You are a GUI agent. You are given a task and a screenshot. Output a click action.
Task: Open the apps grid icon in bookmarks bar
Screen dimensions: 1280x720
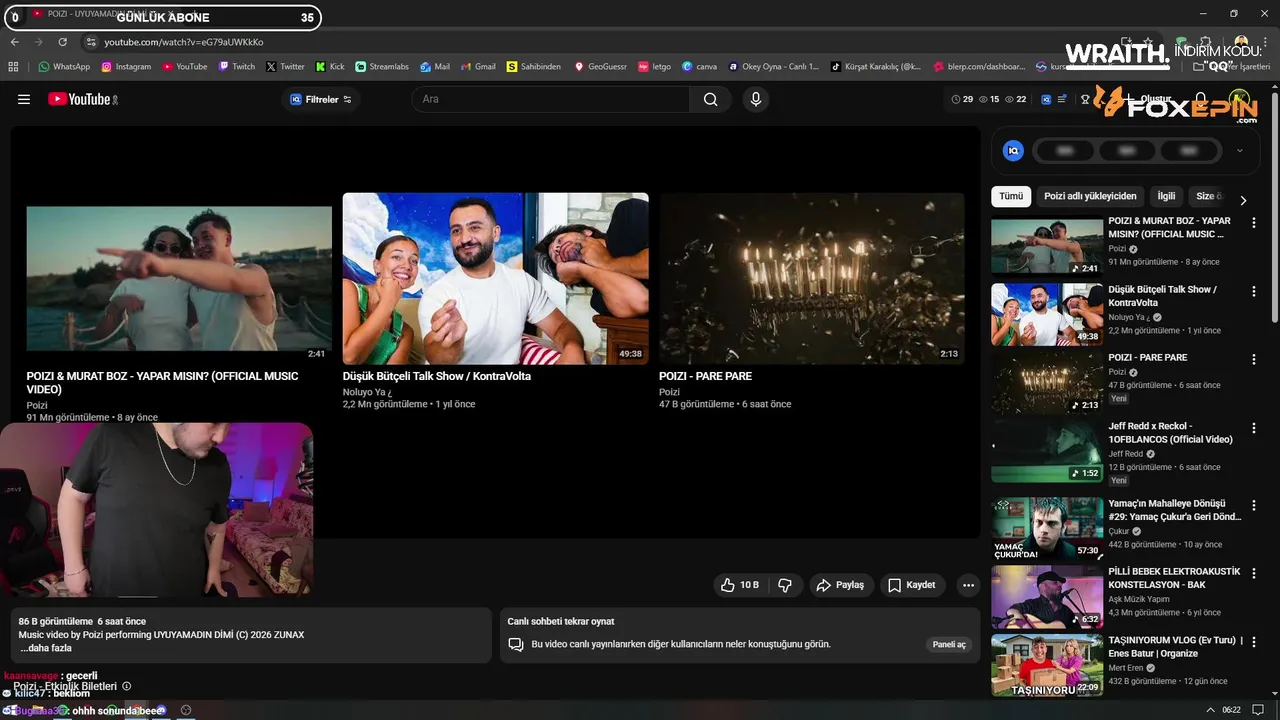13,67
